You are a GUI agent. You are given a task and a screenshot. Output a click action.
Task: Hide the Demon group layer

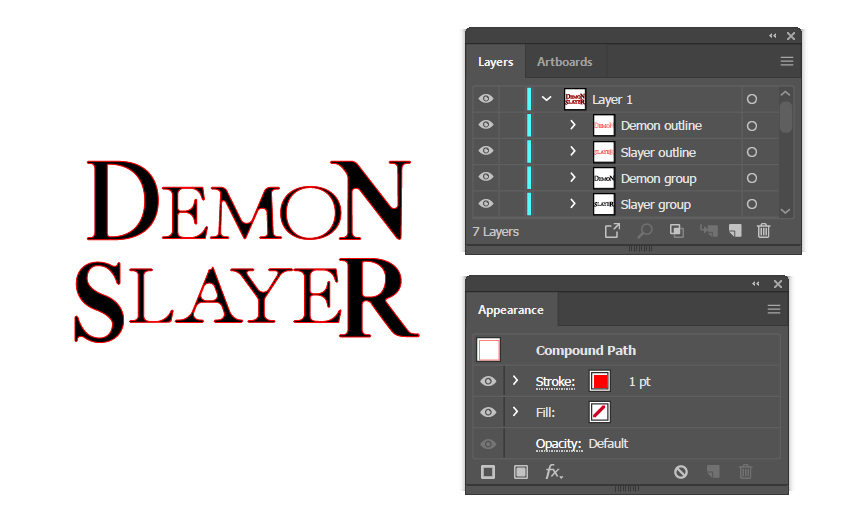[486, 176]
